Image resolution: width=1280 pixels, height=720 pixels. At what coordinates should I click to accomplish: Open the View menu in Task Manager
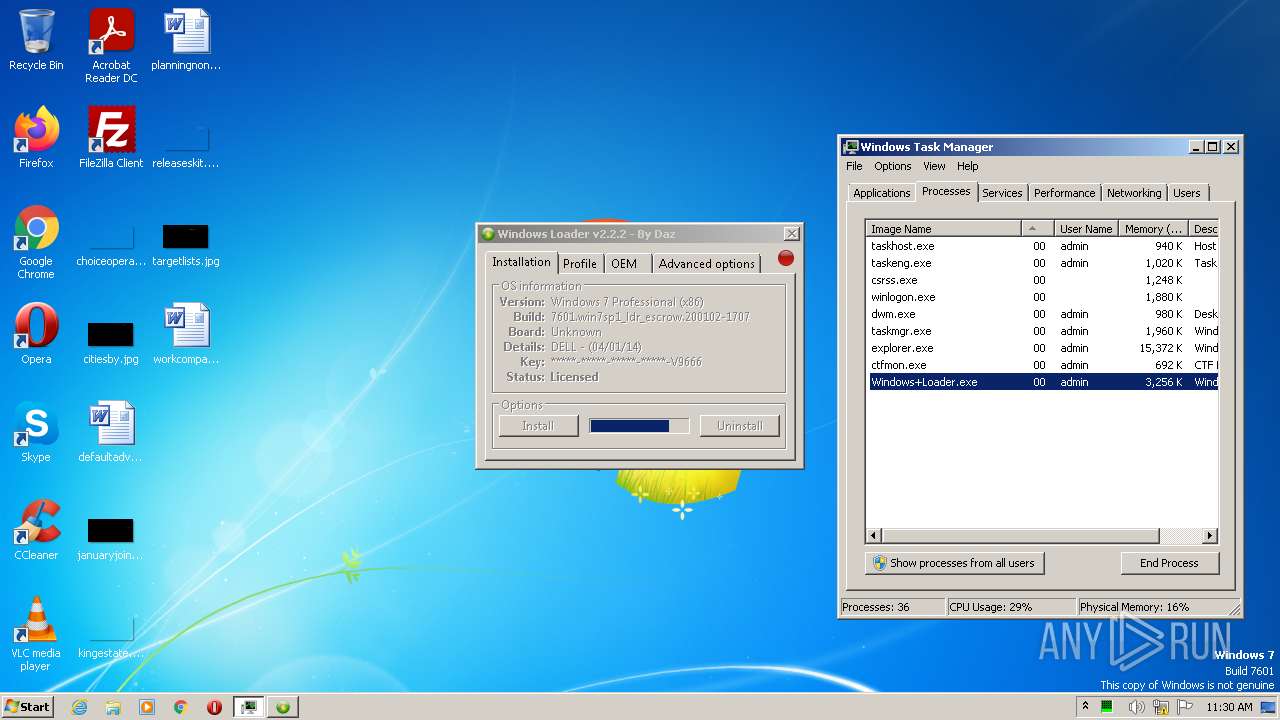[x=934, y=166]
